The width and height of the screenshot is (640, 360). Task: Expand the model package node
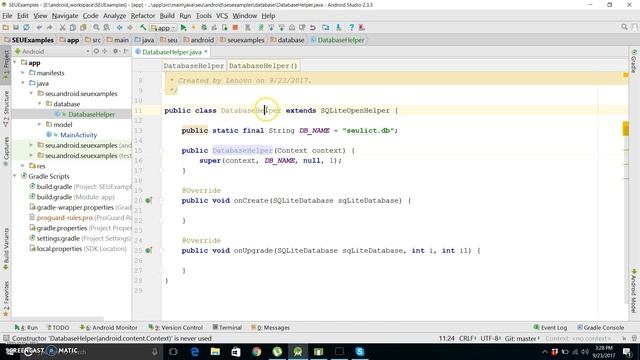pyautogui.click(x=40, y=124)
